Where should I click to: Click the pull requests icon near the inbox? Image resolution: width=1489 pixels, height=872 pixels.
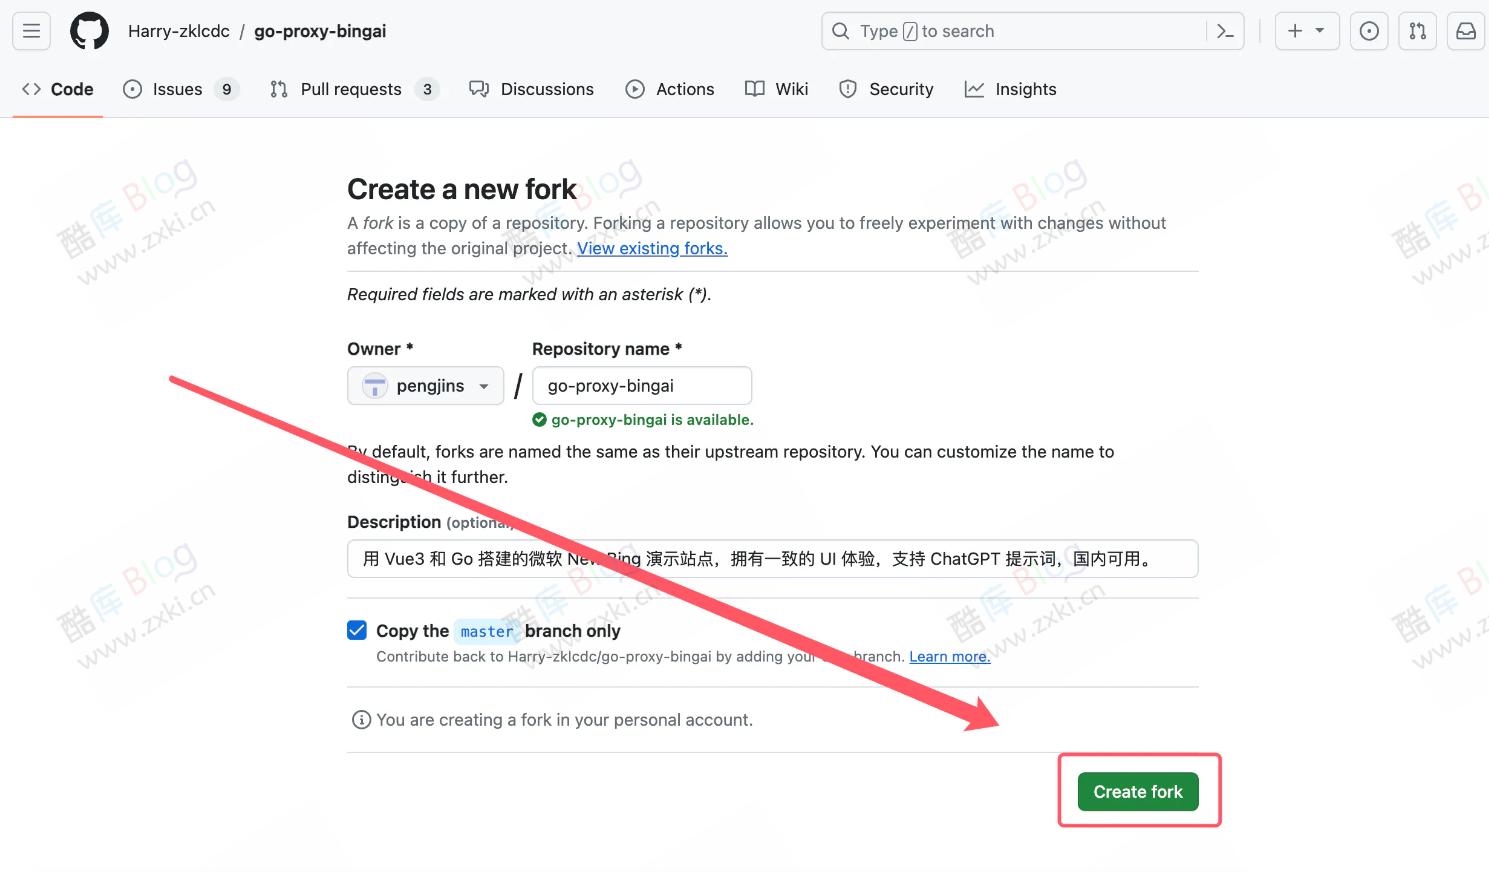pyautogui.click(x=1416, y=31)
